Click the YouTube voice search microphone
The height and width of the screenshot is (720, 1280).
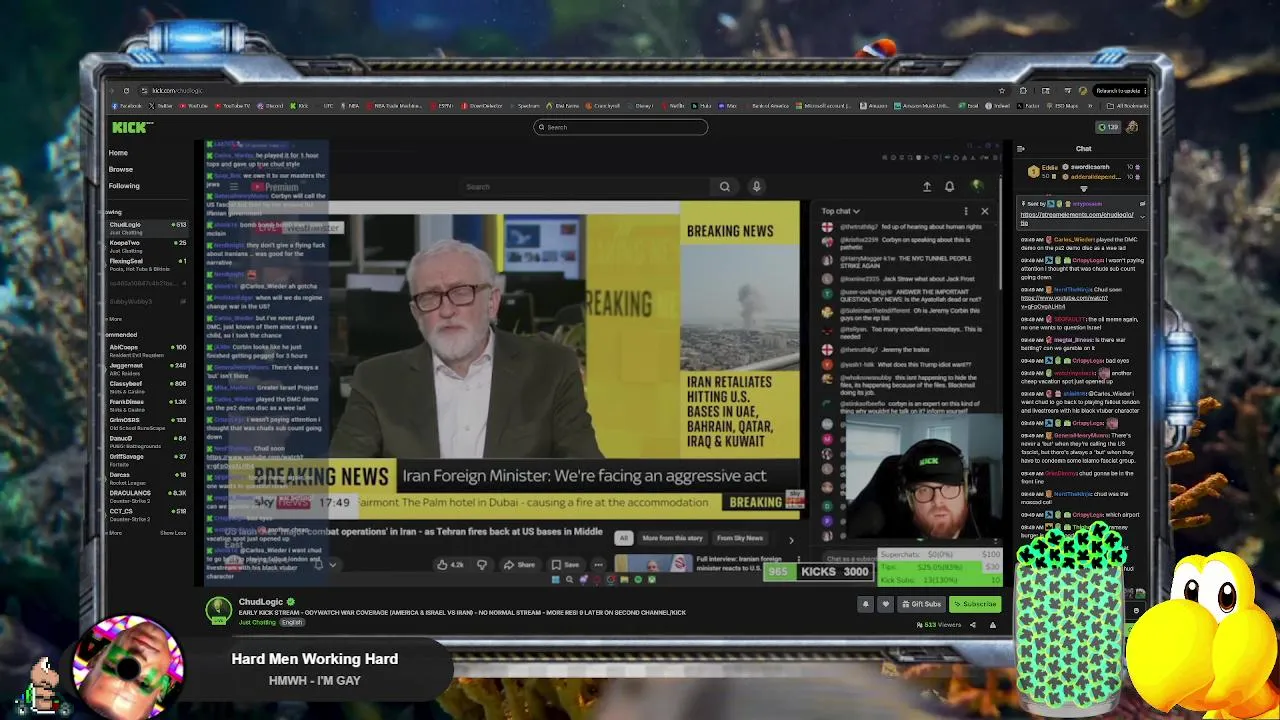pyautogui.click(x=756, y=186)
